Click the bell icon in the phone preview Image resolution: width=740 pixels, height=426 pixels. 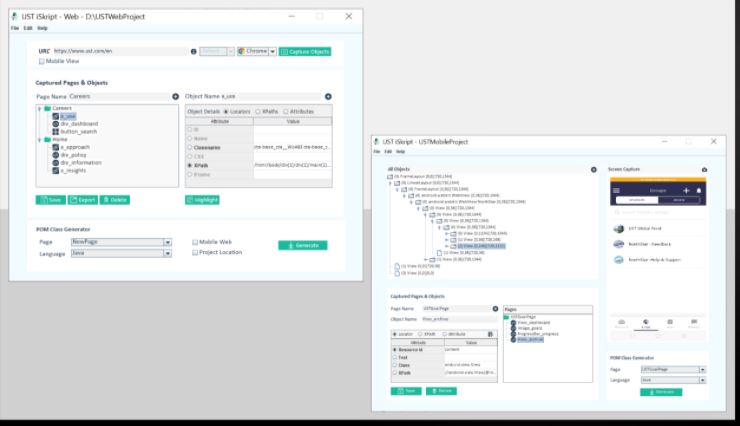(x=699, y=191)
